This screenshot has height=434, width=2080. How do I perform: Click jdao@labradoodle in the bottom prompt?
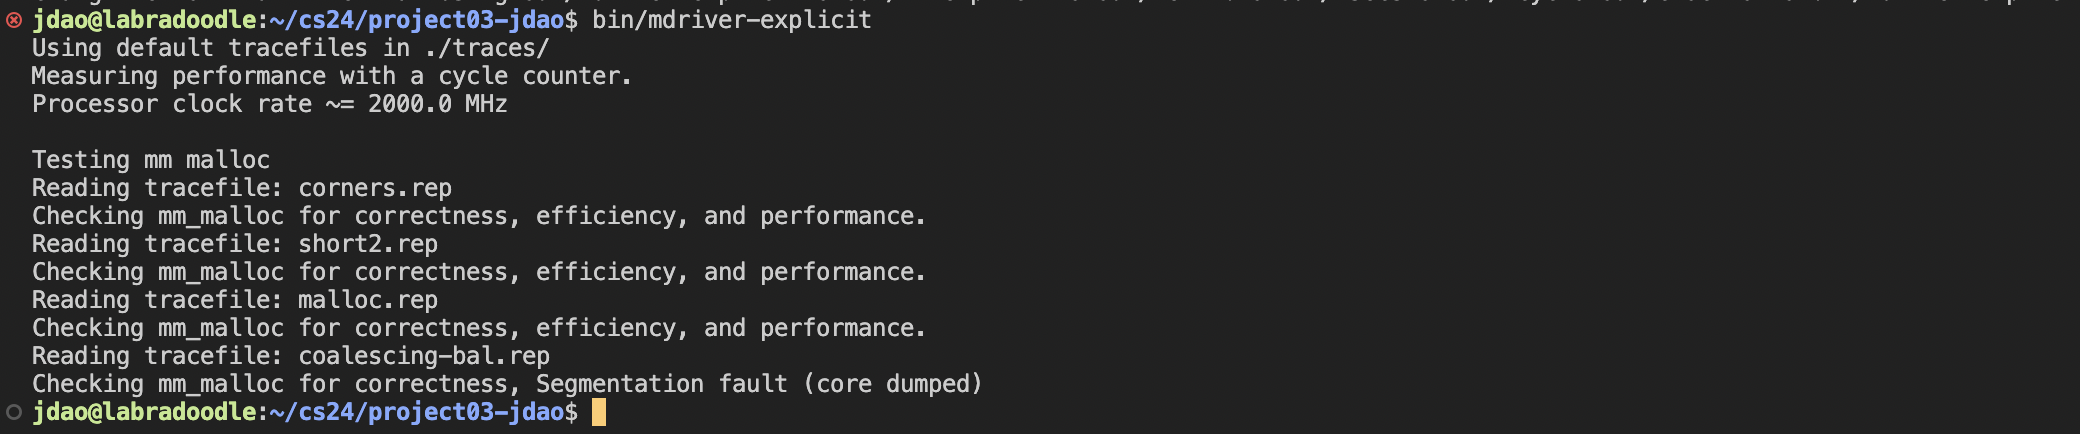[x=144, y=412]
